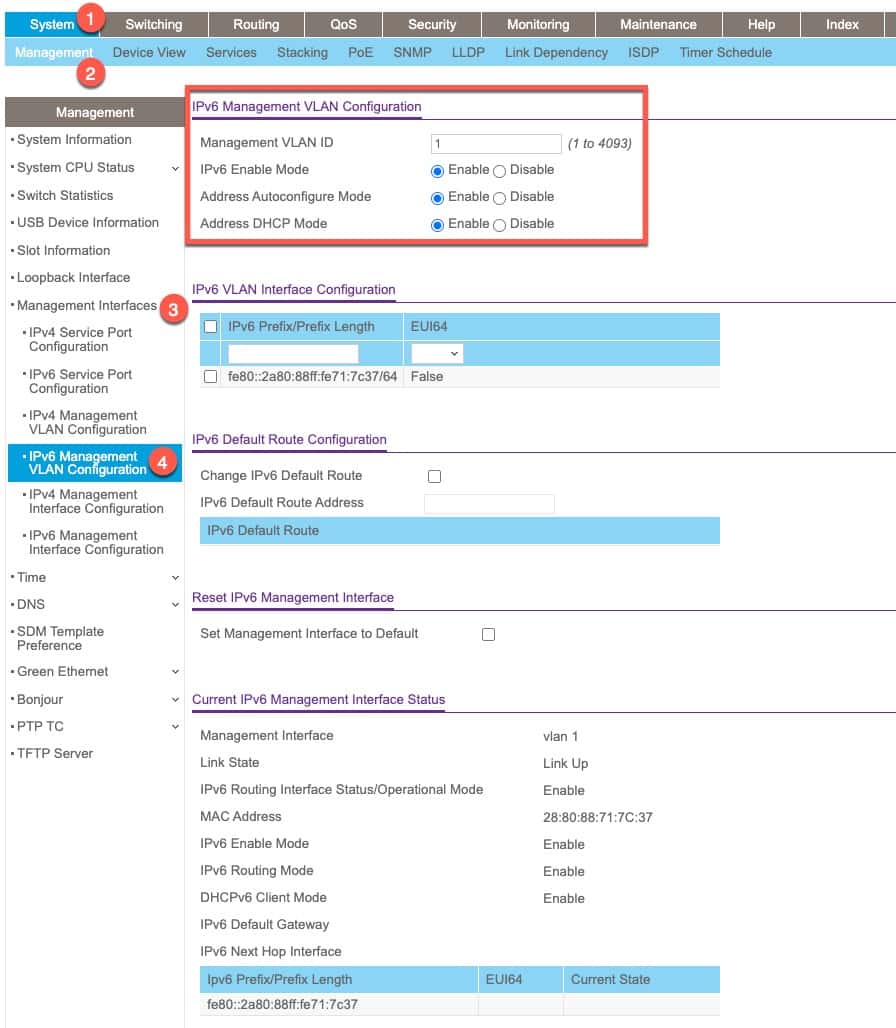Click the Management VLAN ID field
896x1028 pixels.
(x=496, y=144)
